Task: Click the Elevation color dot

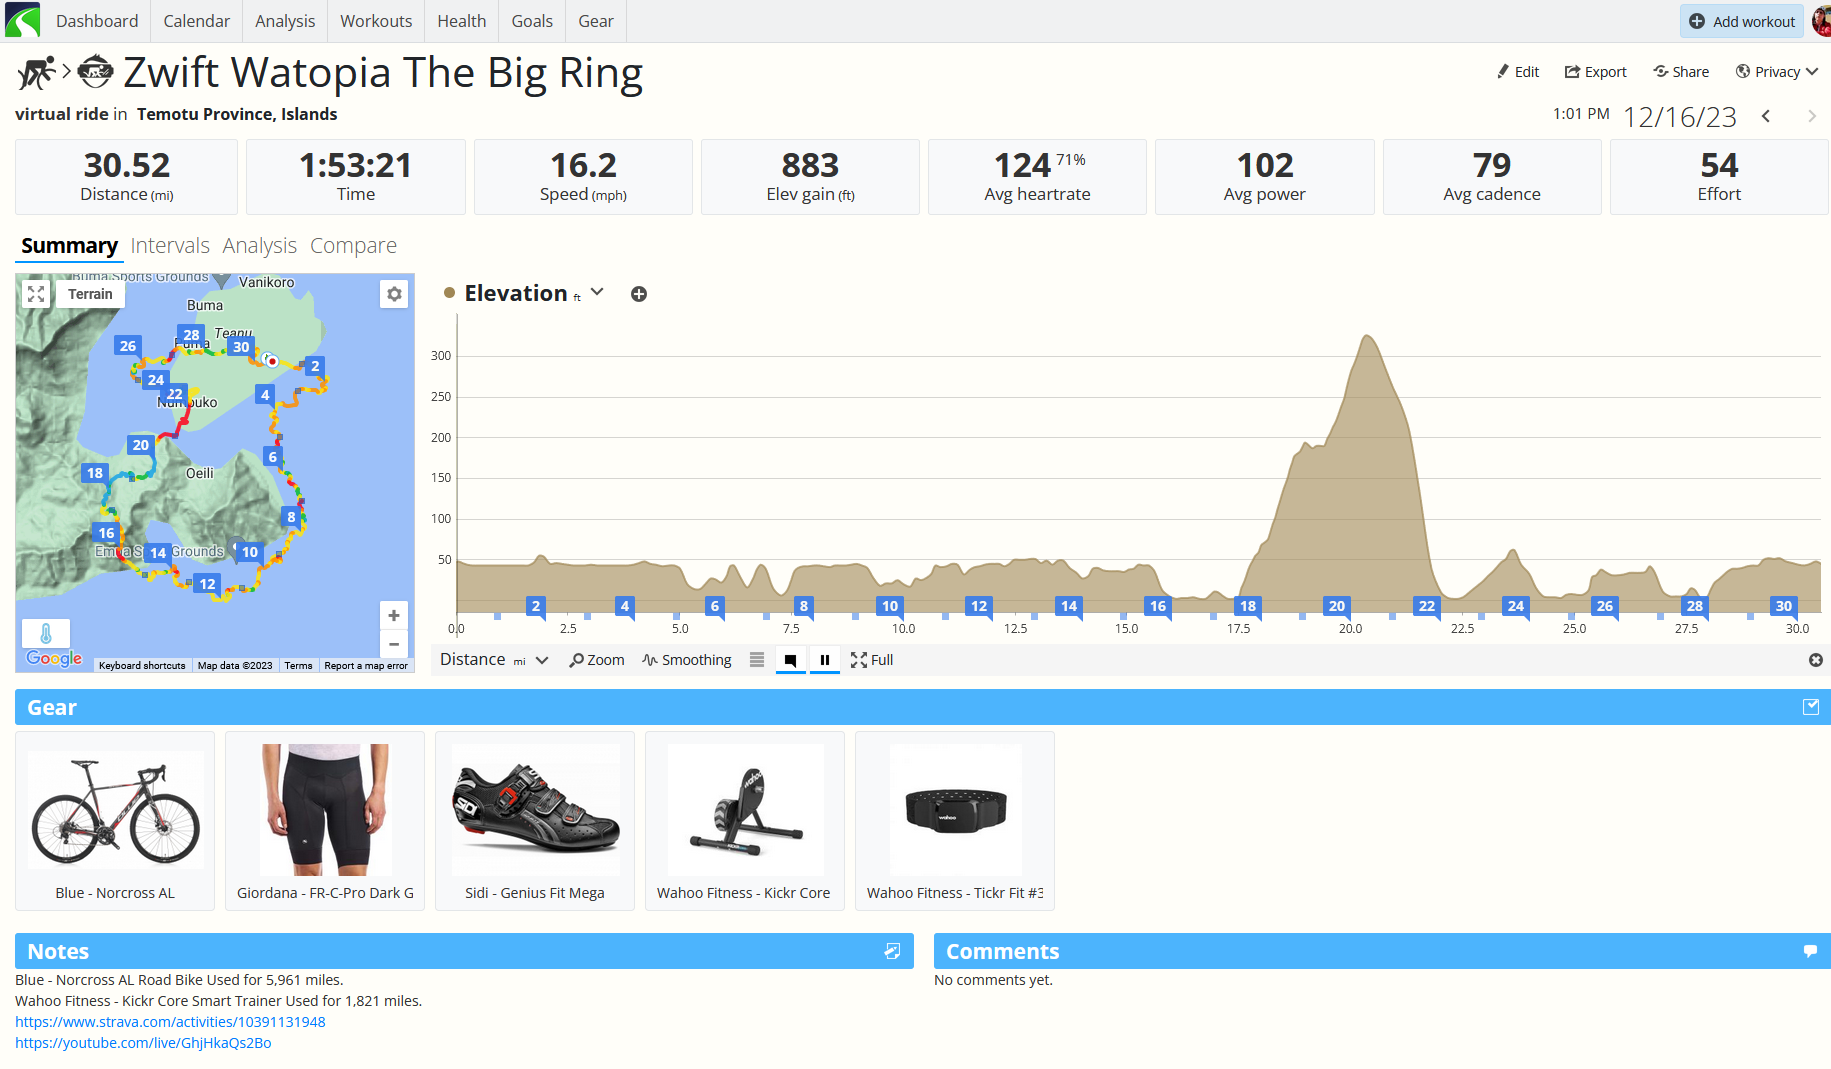Action: (x=450, y=293)
